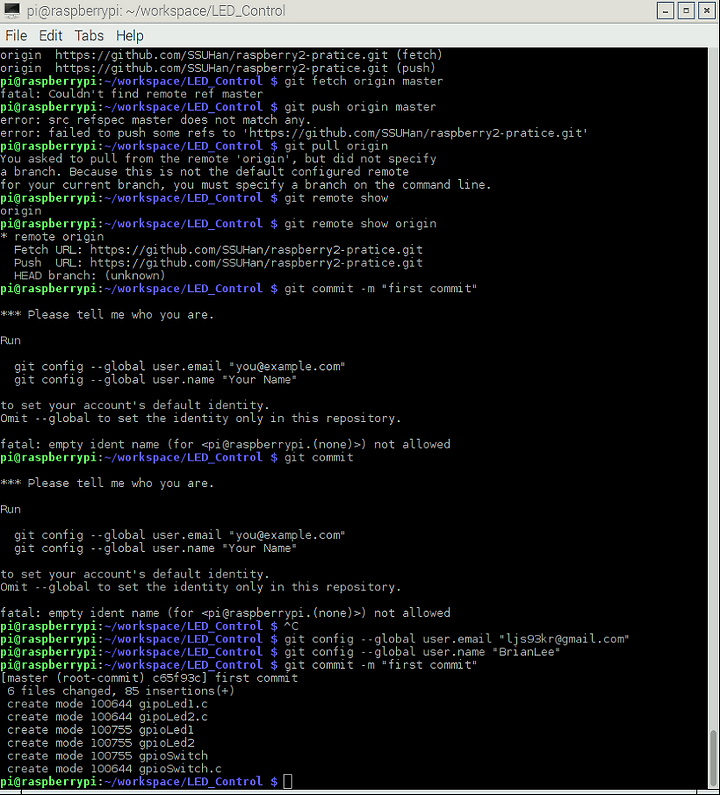The width and height of the screenshot is (720, 795).
Task: Click user.name 'BrianLee' config command
Action: click(x=422, y=652)
